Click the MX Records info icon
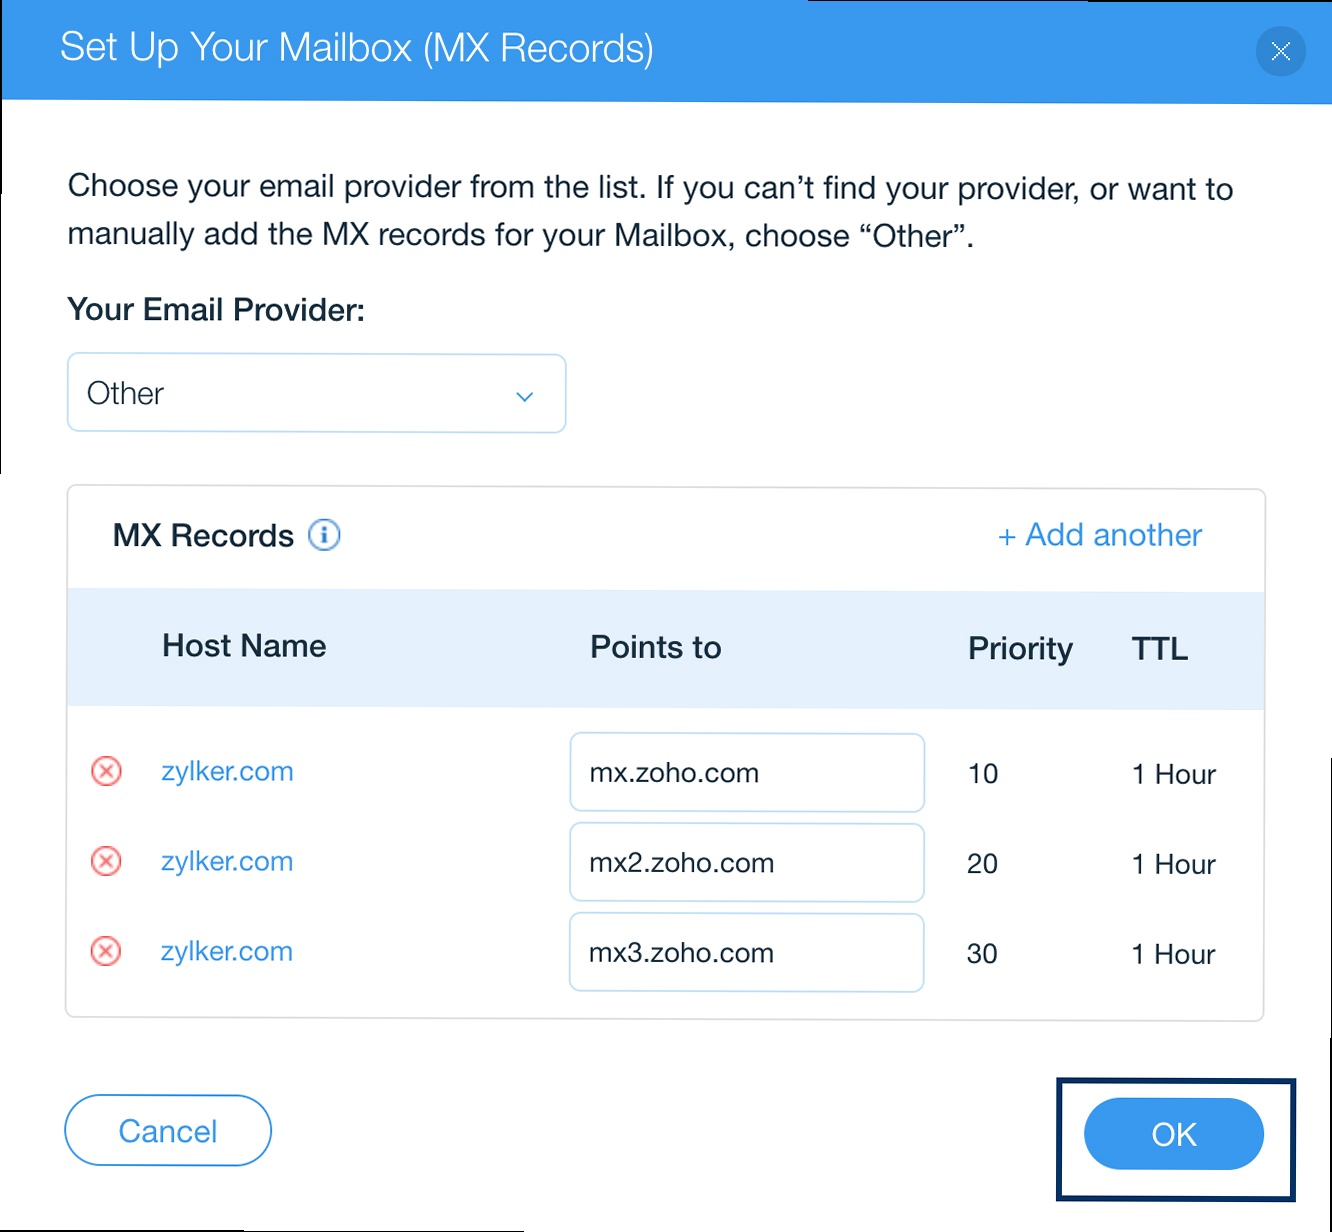1332x1232 pixels. click(324, 535)
